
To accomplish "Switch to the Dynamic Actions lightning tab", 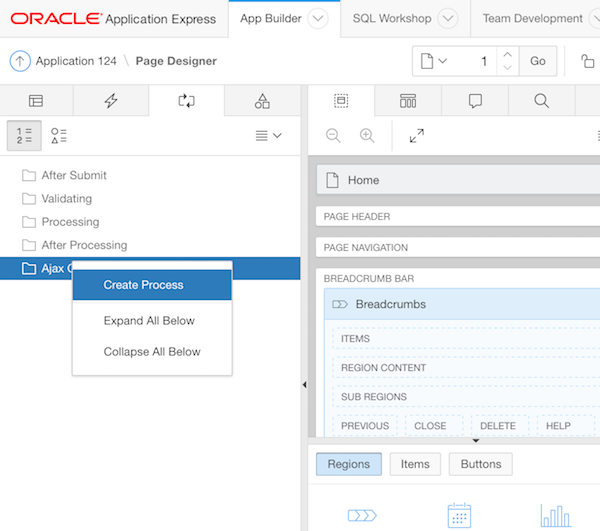I will (111, 101).
